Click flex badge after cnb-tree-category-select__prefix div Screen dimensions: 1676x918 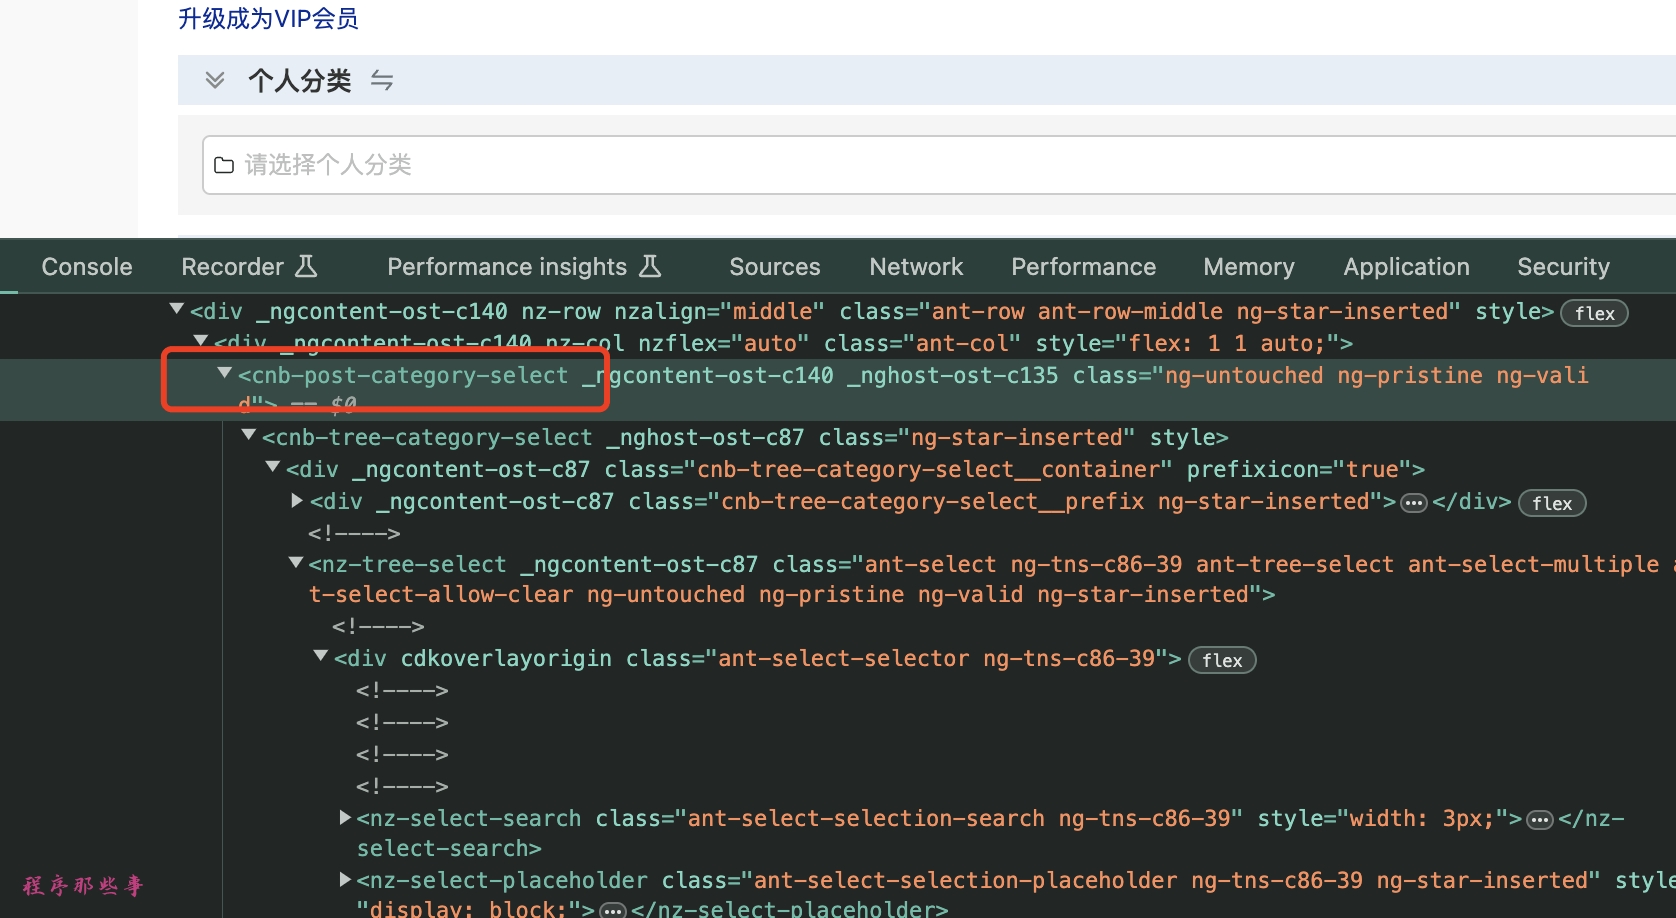pos(1551,503)
